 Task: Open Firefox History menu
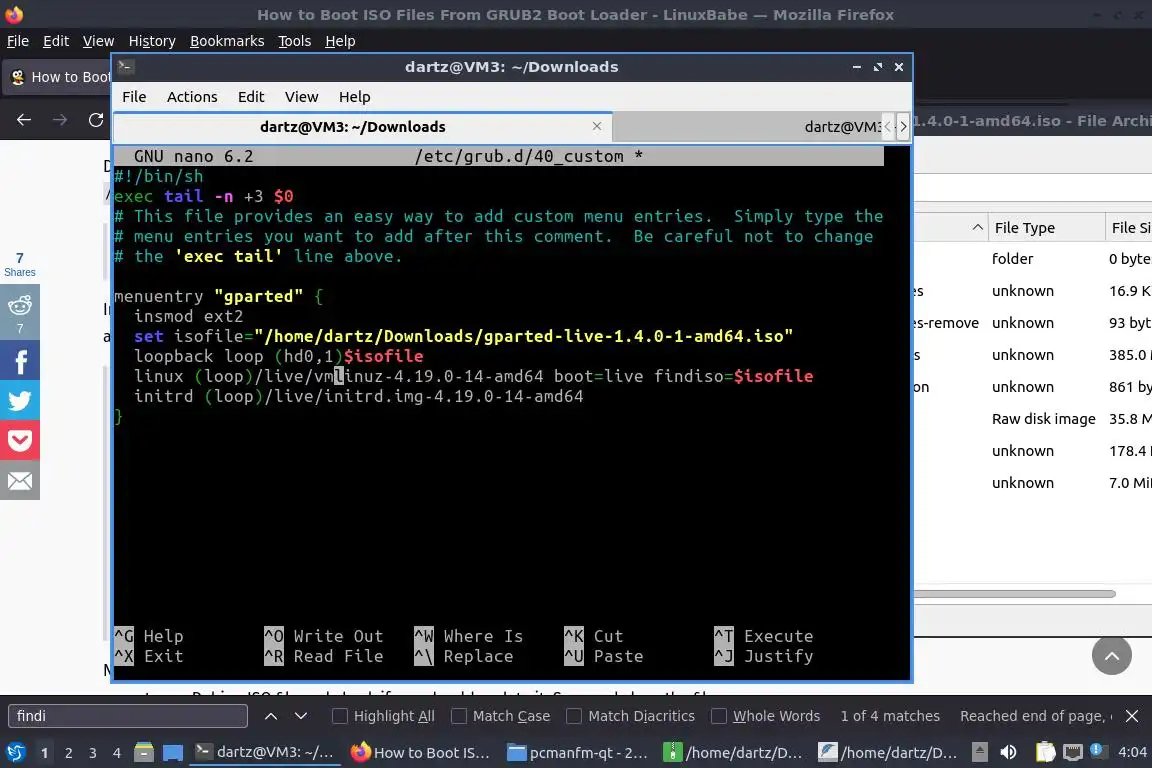coord(152,41)
